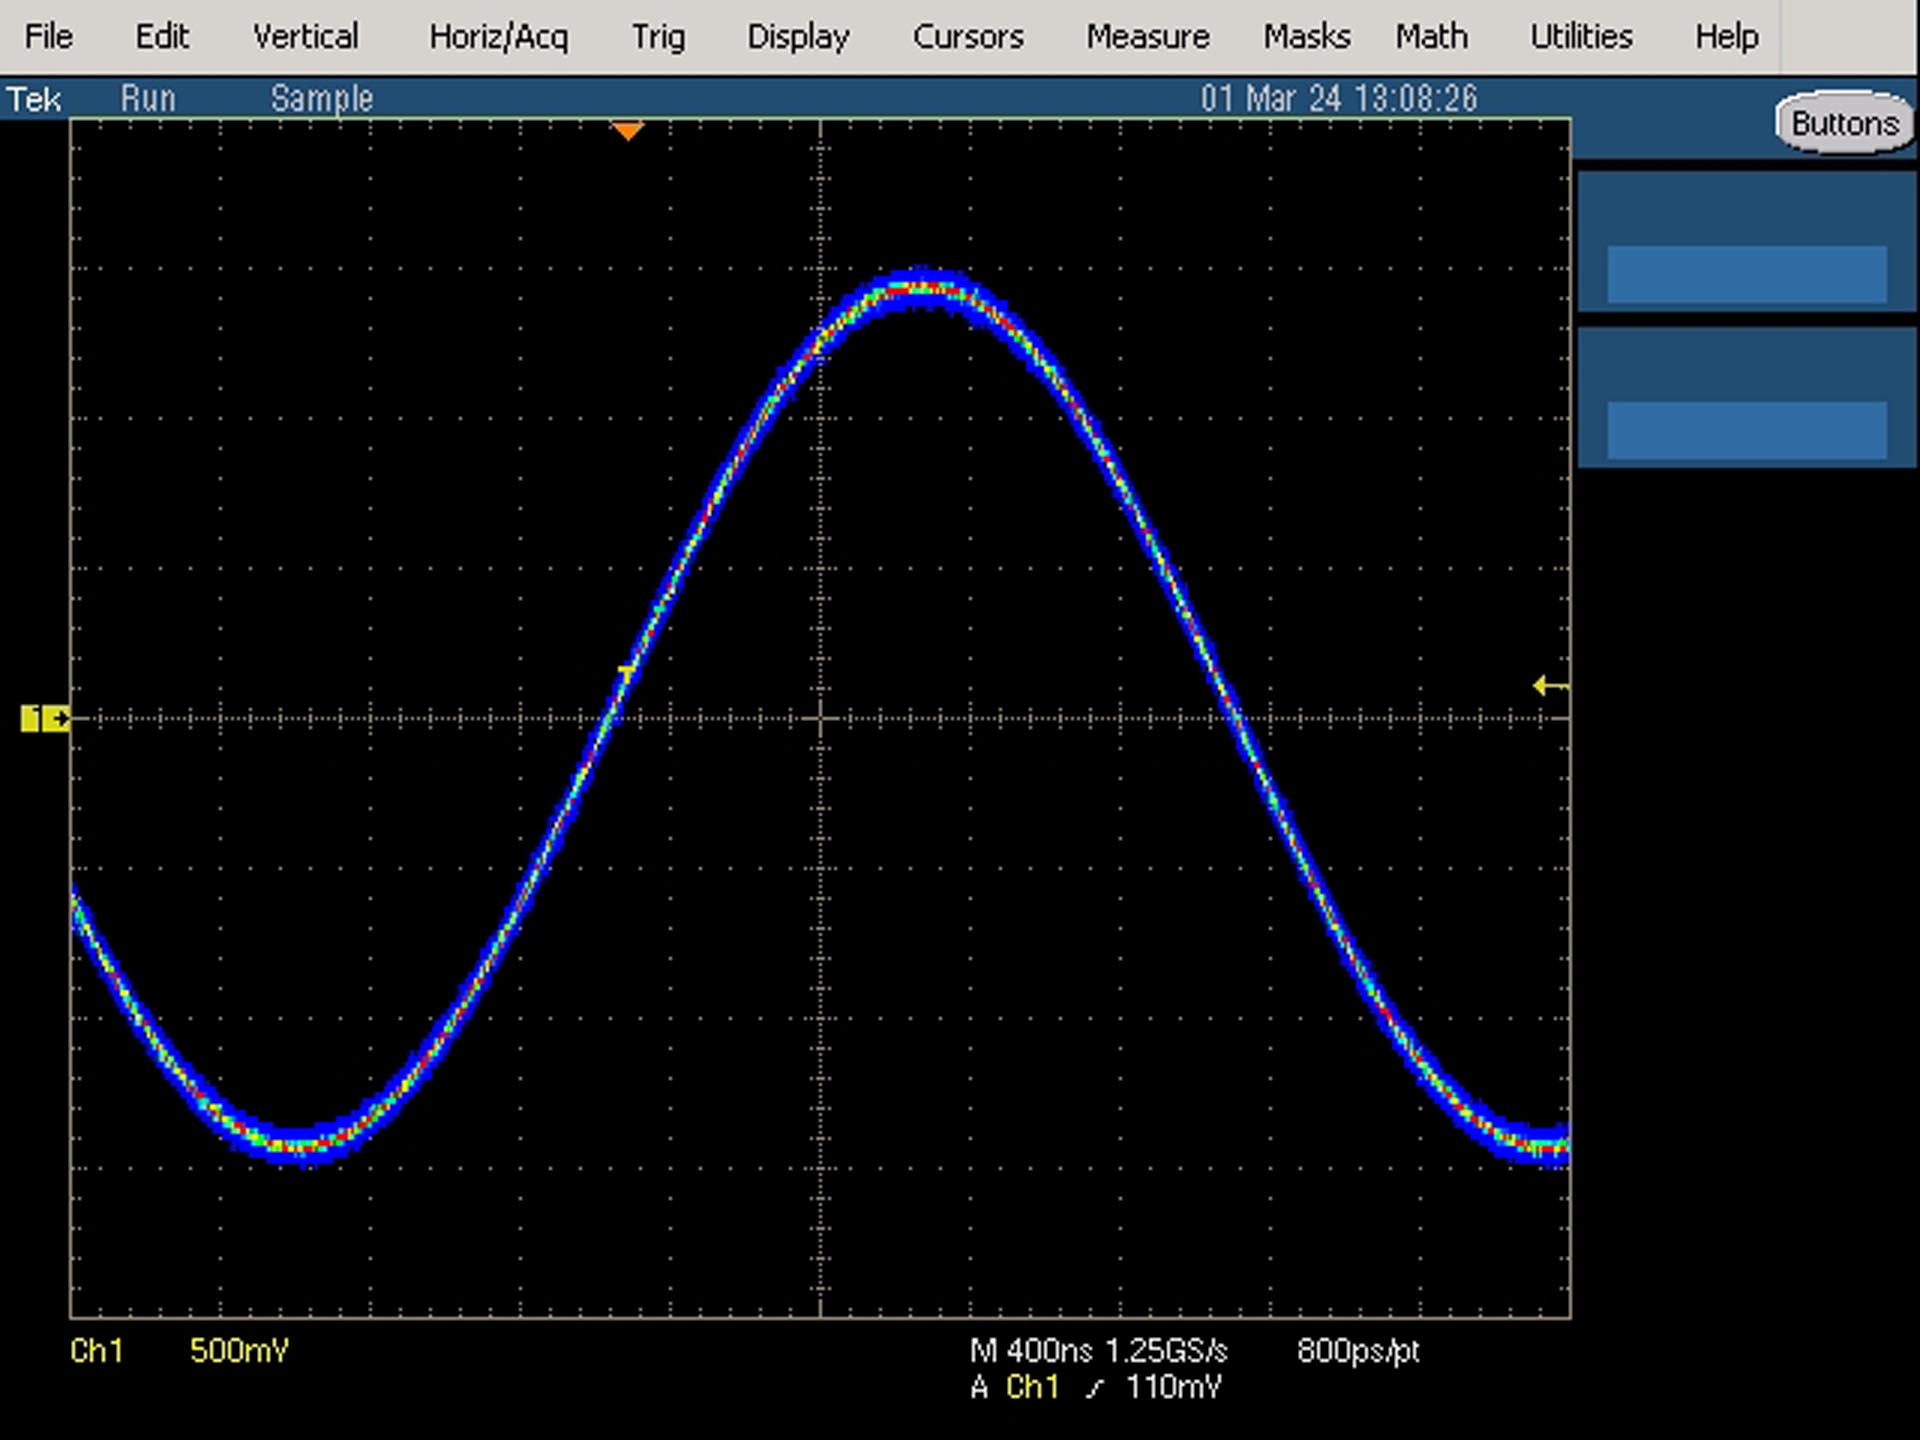The image size is (1920, 1440).
Task: Open the Vertical menu
Action: 305,37
